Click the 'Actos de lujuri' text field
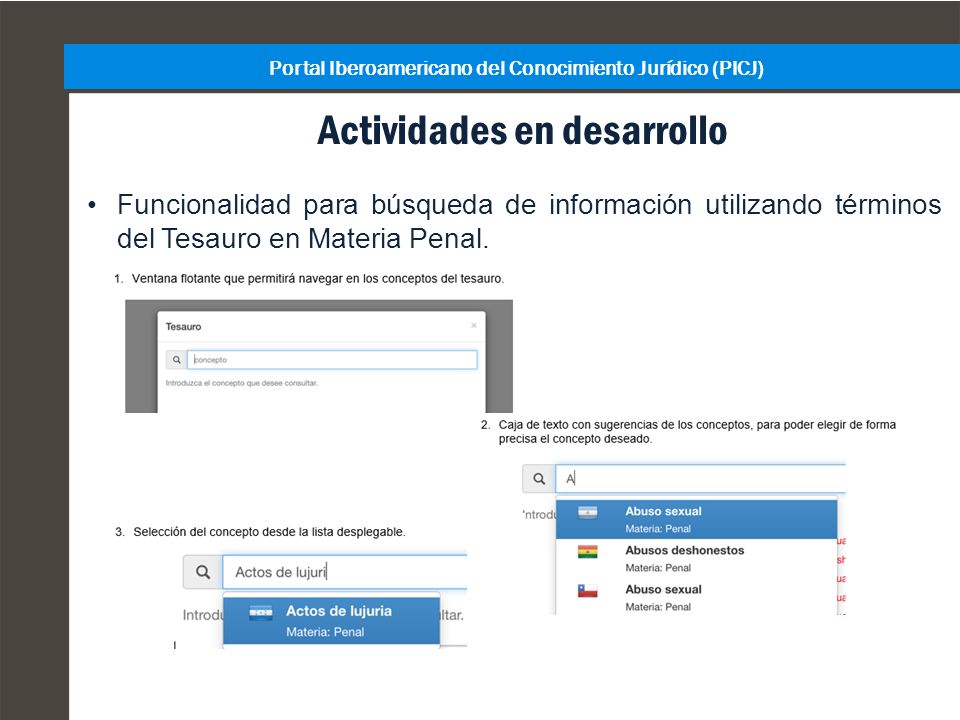Image resolution: width=960 pixels, height=720 pixels. (x=345, y=572)
